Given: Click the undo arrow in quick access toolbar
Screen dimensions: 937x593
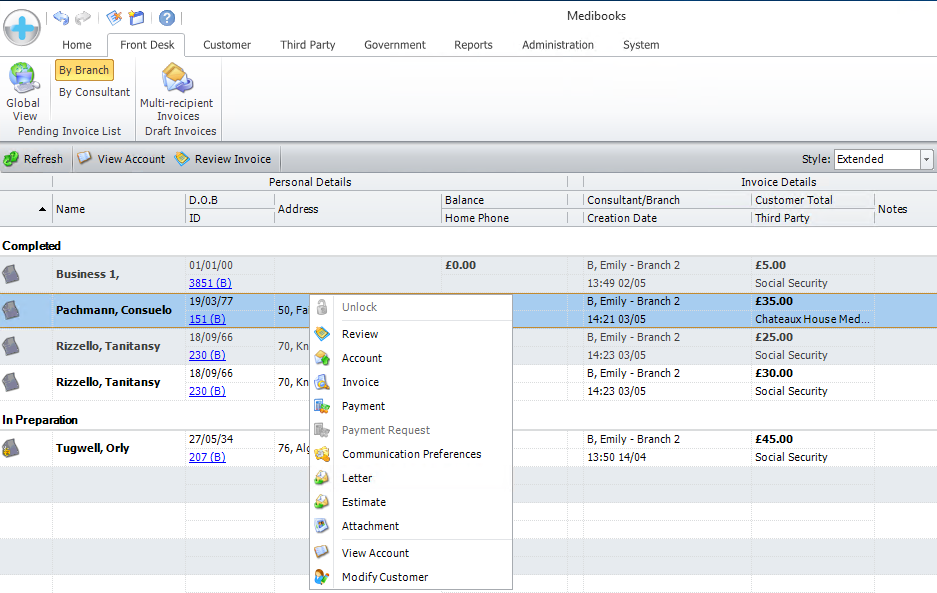Looking at the screenshot, I should coord(62,18).
